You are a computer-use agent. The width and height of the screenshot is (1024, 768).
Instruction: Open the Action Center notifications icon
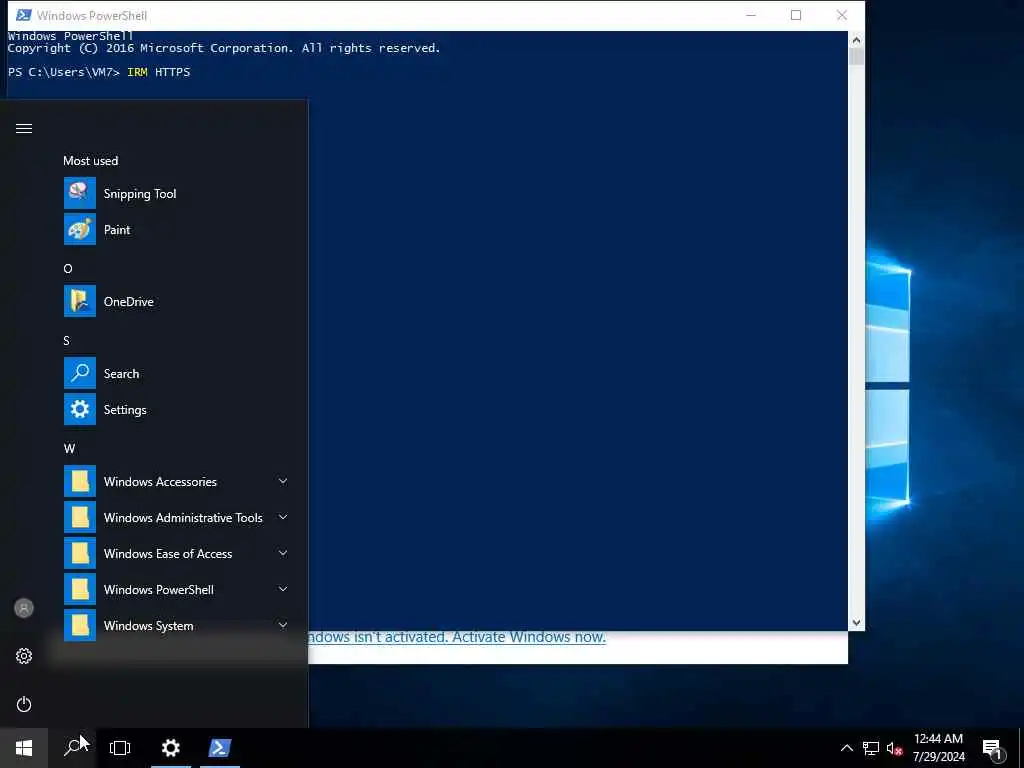click(993, 749)
